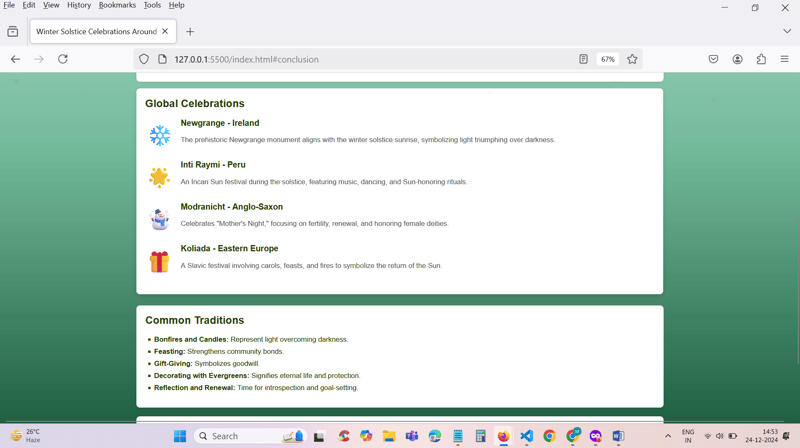Click the star icon beside Inti Raymi
The image size is (800, 448).
pyautogui.click(x=159, y=177)
